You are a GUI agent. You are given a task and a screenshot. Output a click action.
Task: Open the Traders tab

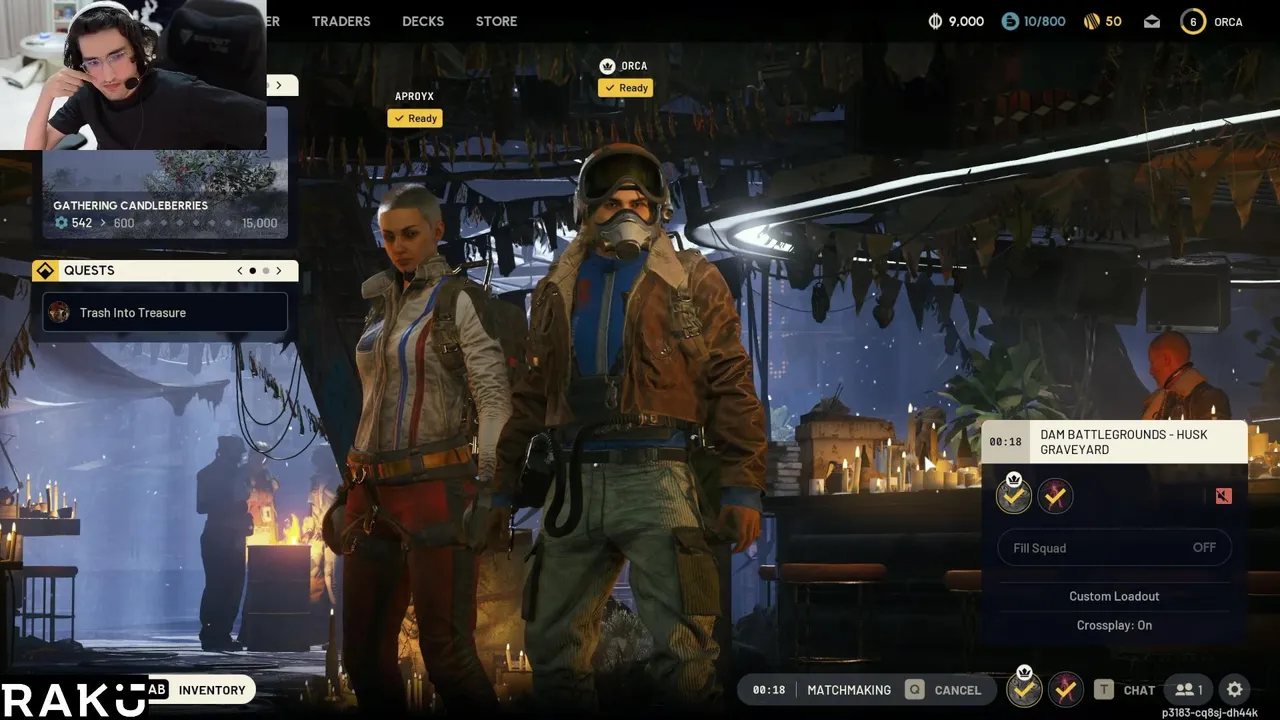click(341, 21)
